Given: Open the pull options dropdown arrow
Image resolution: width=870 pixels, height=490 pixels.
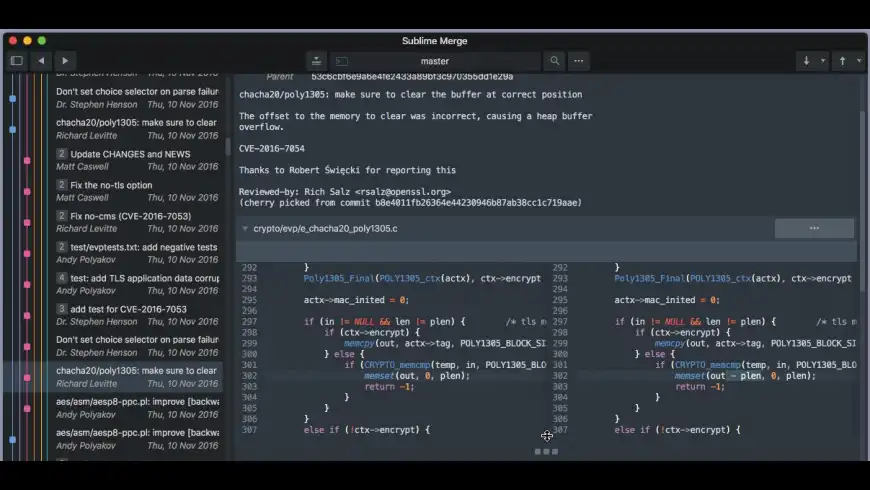Looking at the screenshot, I should click(x=823, y=61).
